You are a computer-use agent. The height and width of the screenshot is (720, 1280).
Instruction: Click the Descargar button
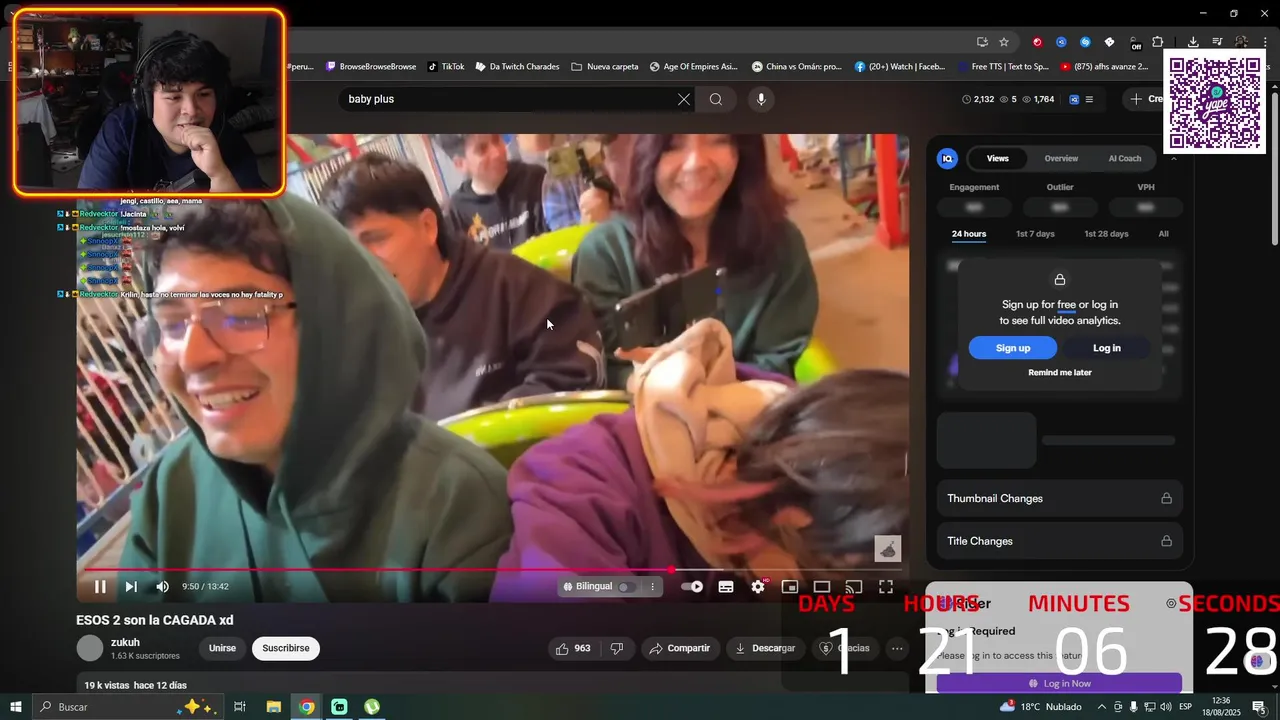(x=765, y=648)
